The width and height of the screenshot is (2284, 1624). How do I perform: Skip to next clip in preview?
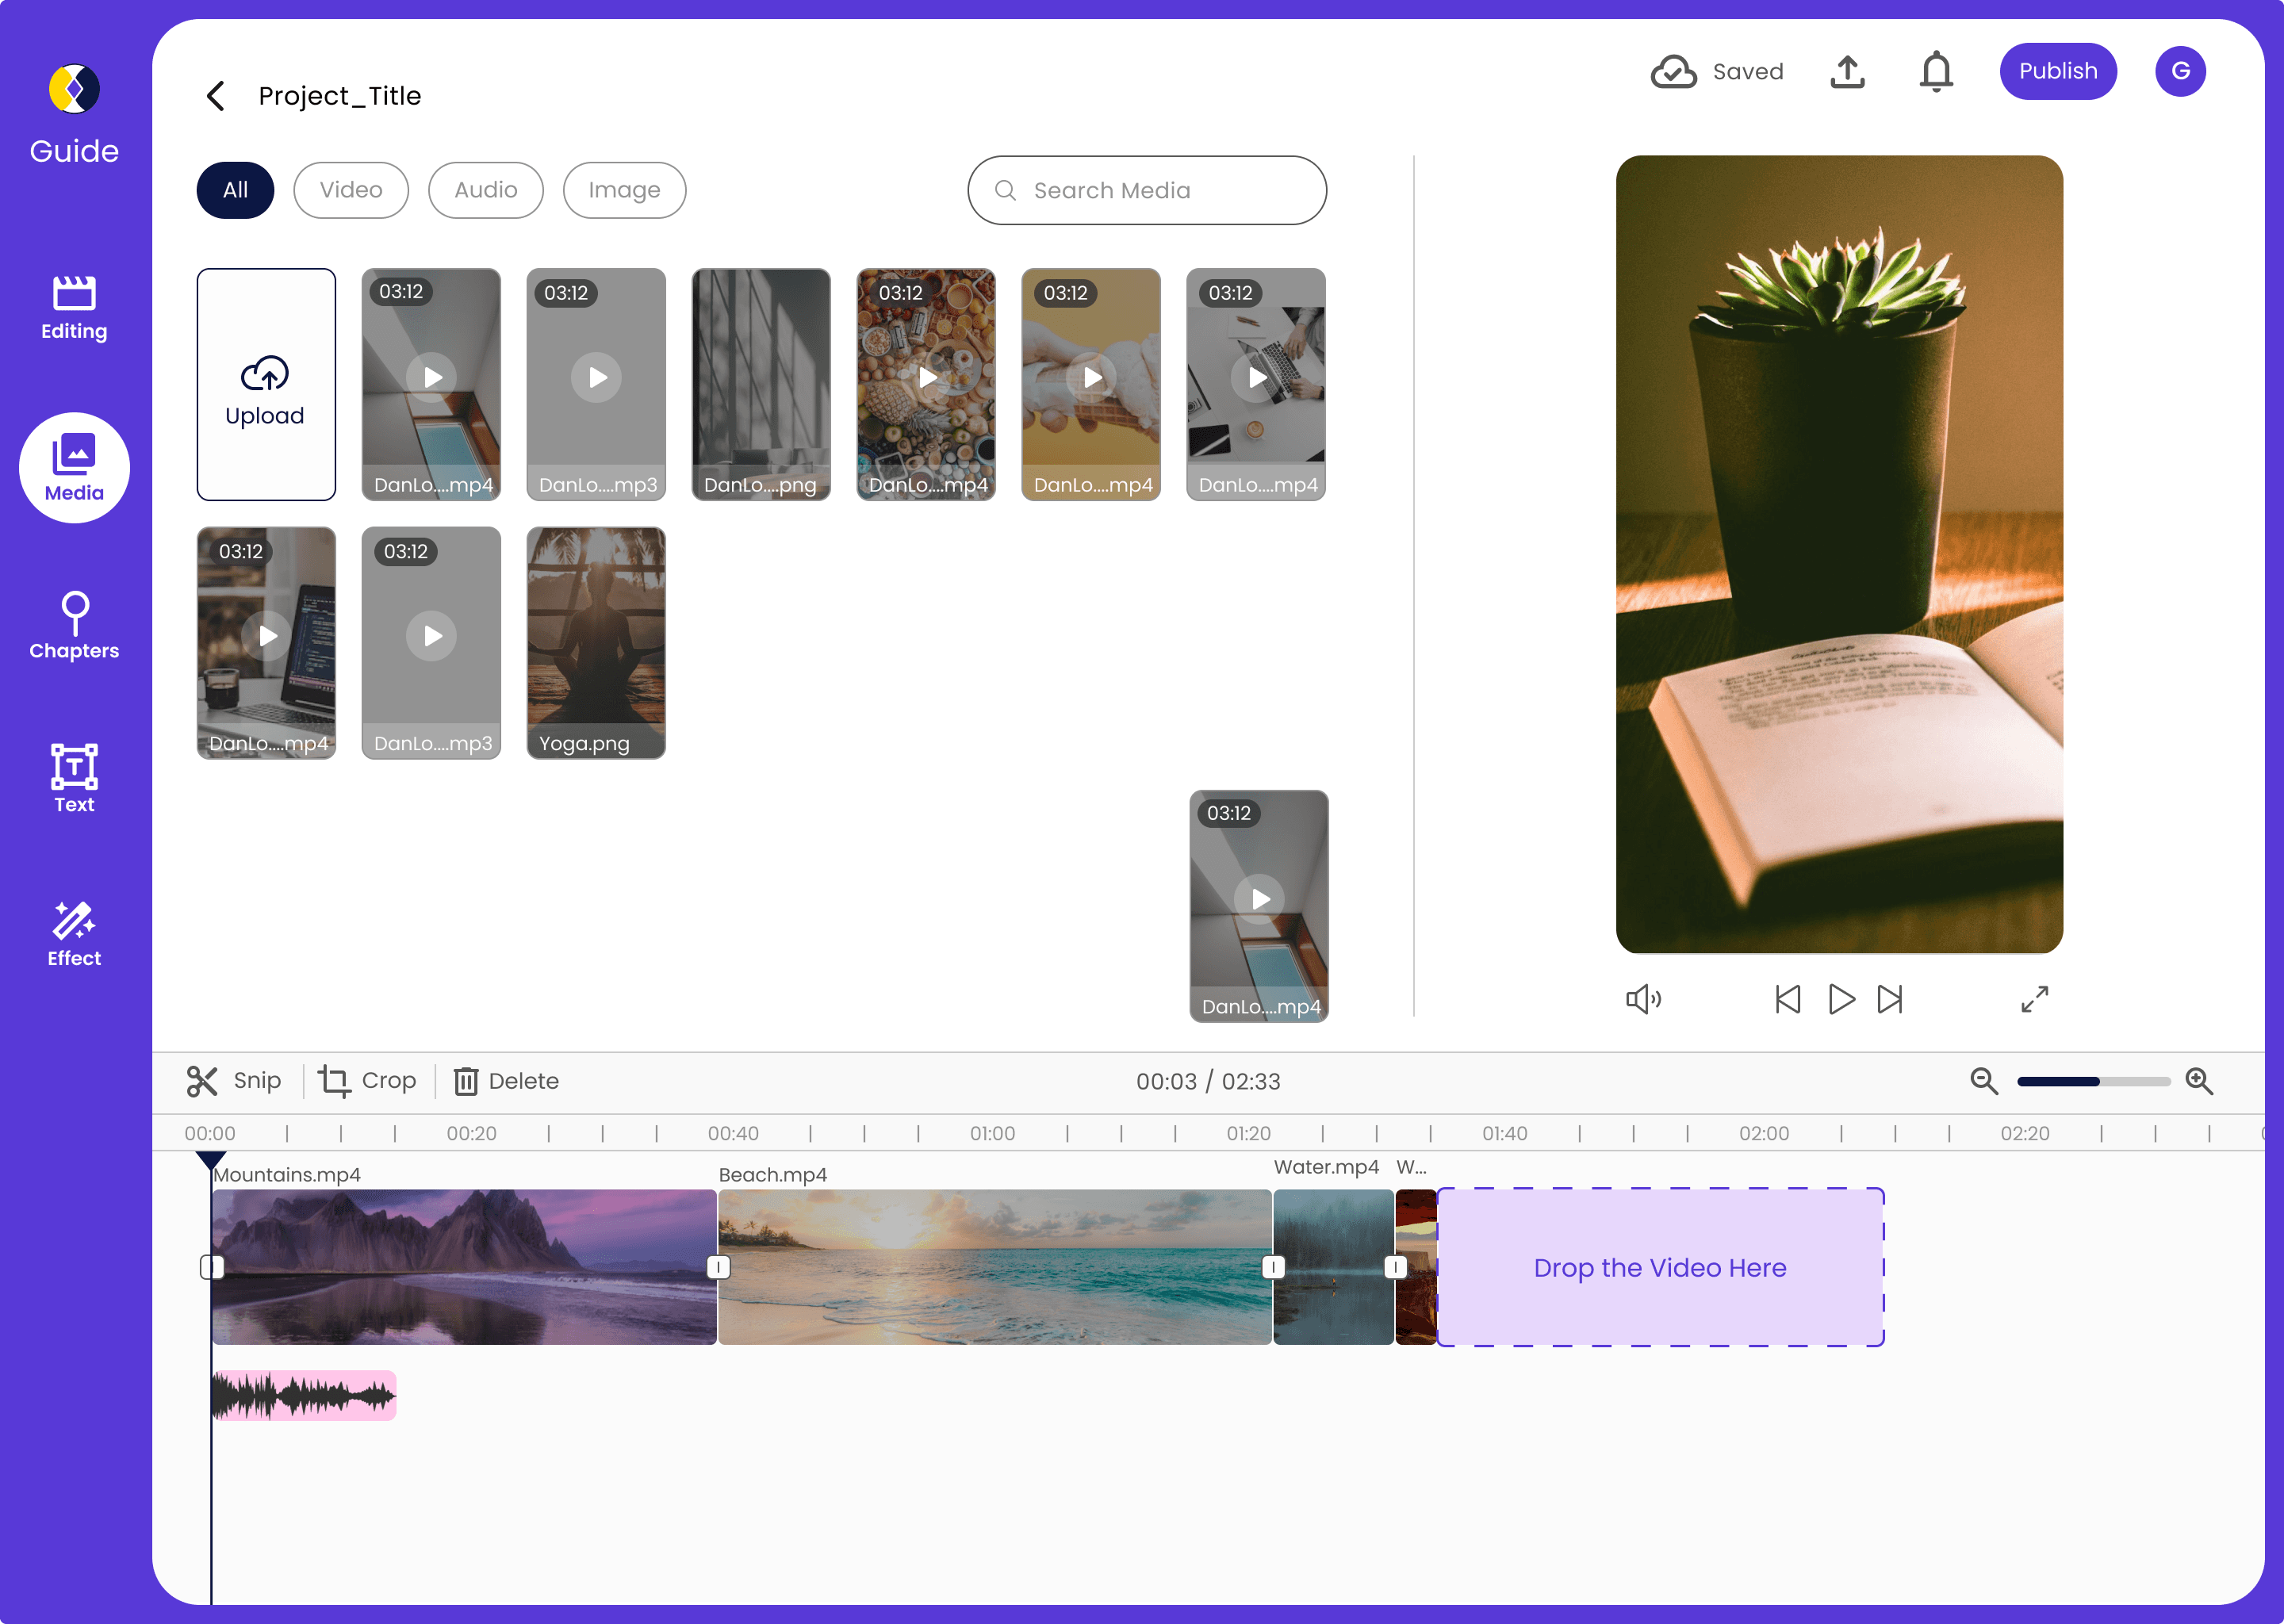point(1890,999)
